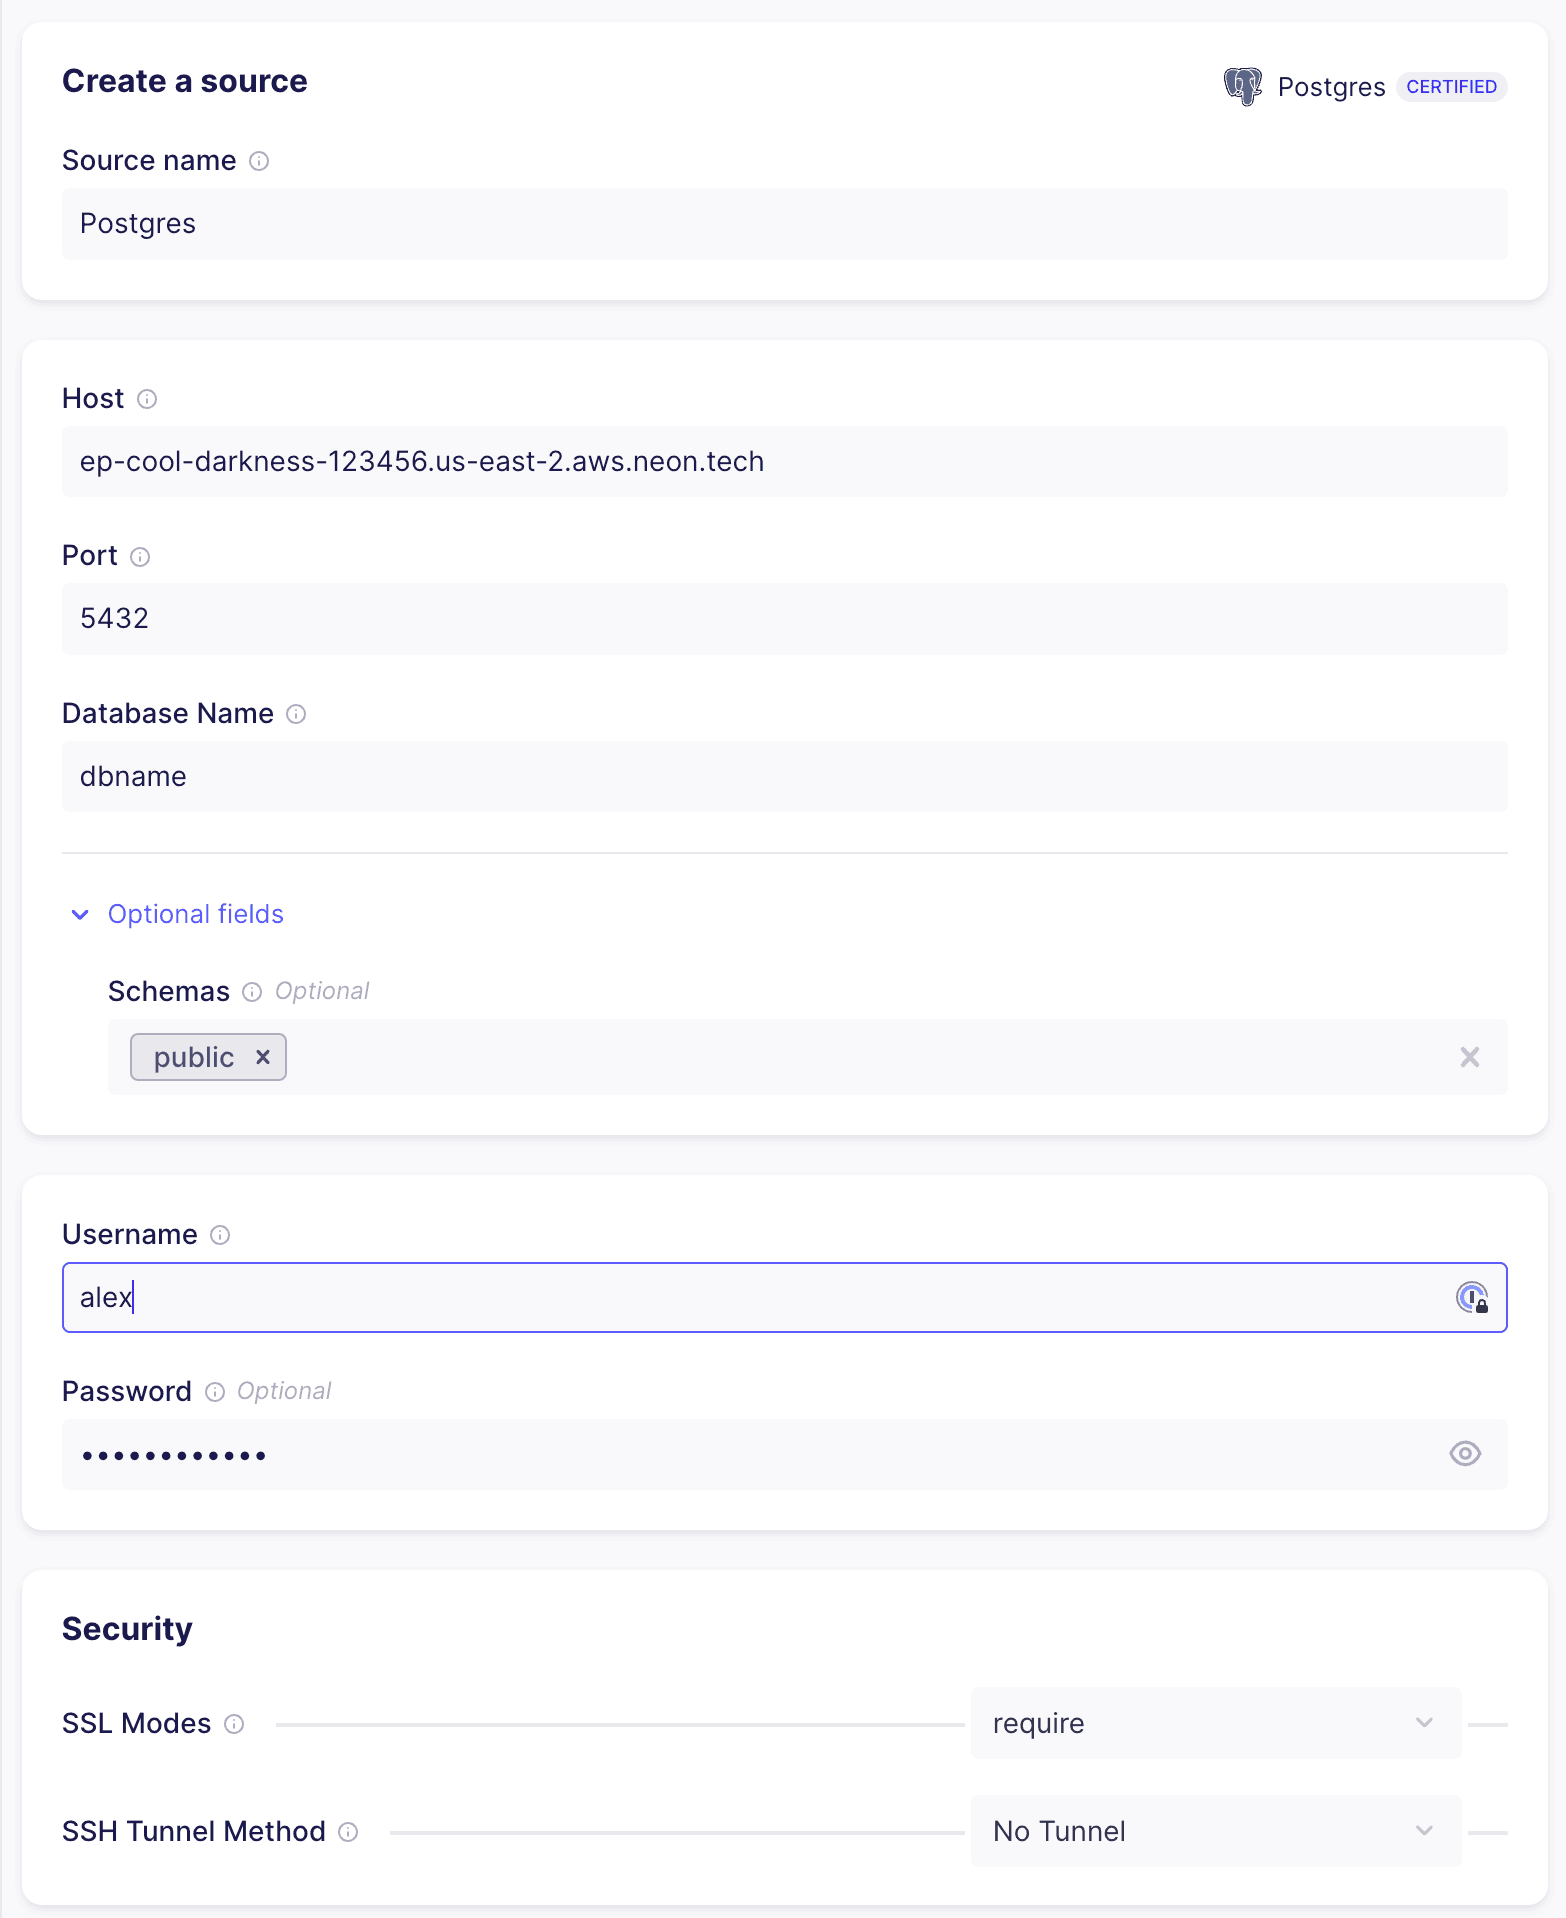
Task: View the Password info tooltip
Action: 215,1391
